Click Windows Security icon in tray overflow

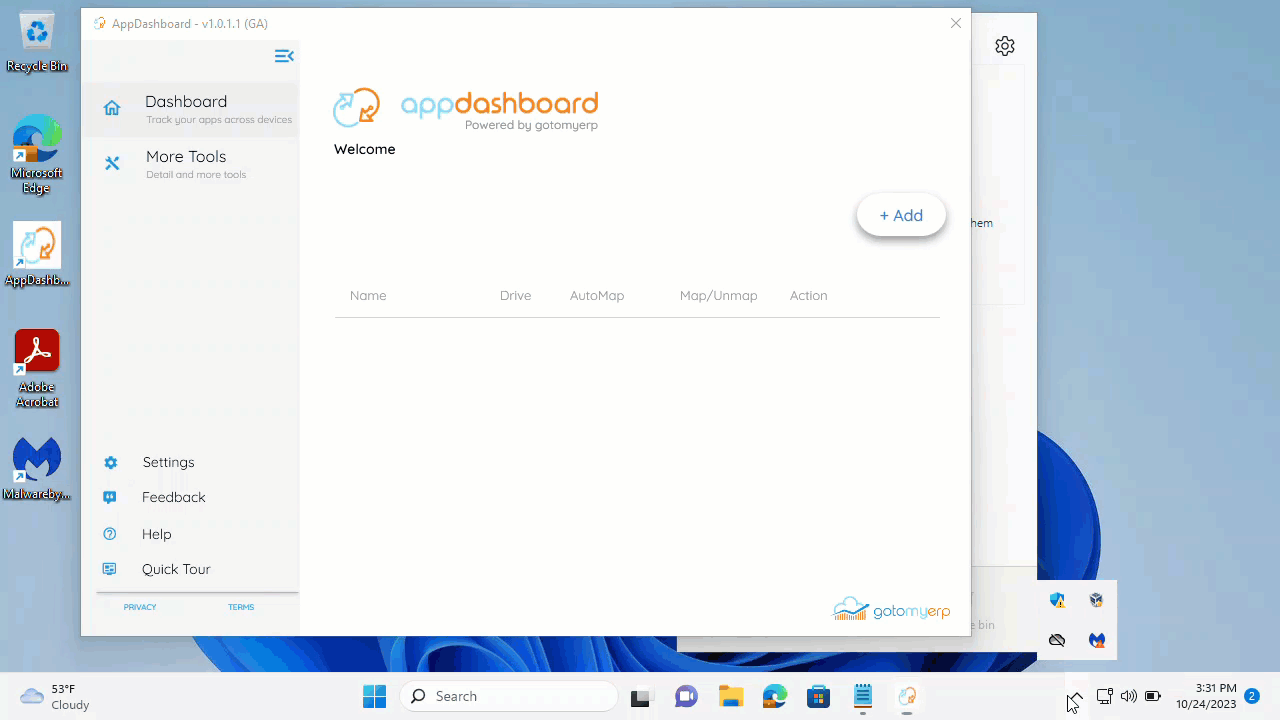[1057, 600]
